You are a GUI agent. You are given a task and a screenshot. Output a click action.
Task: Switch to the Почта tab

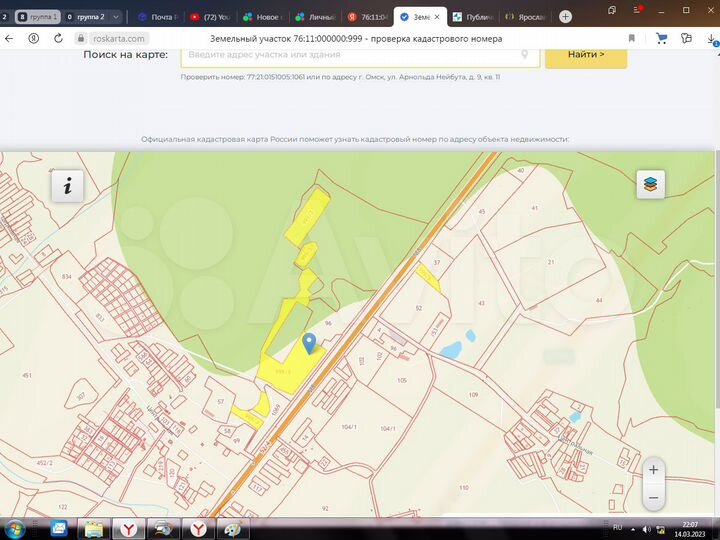click(158, 17)
